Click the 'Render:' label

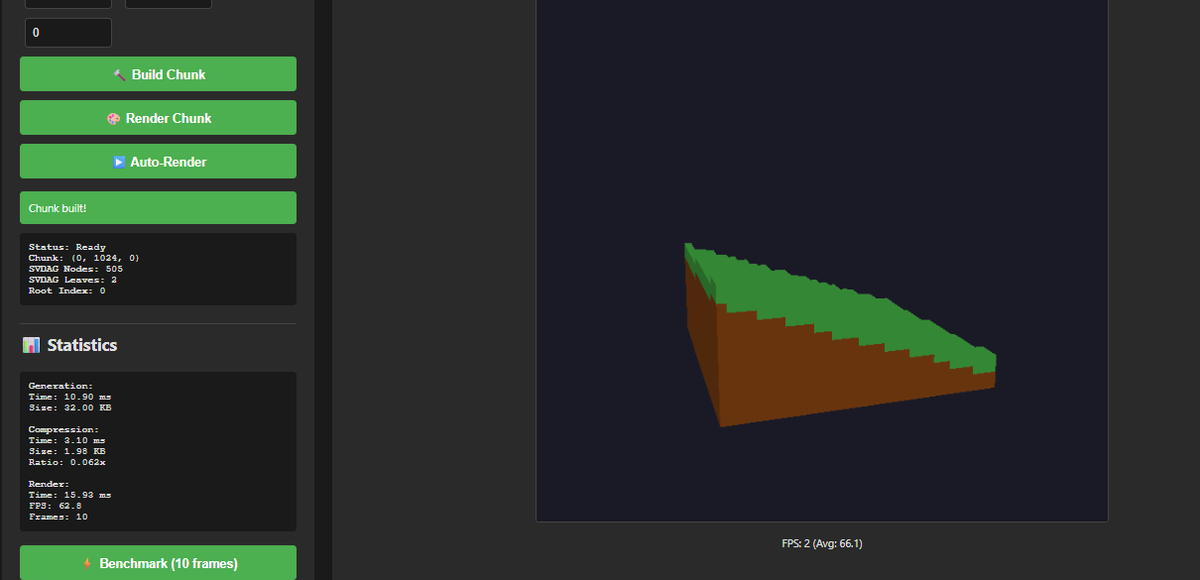point(49,484)
